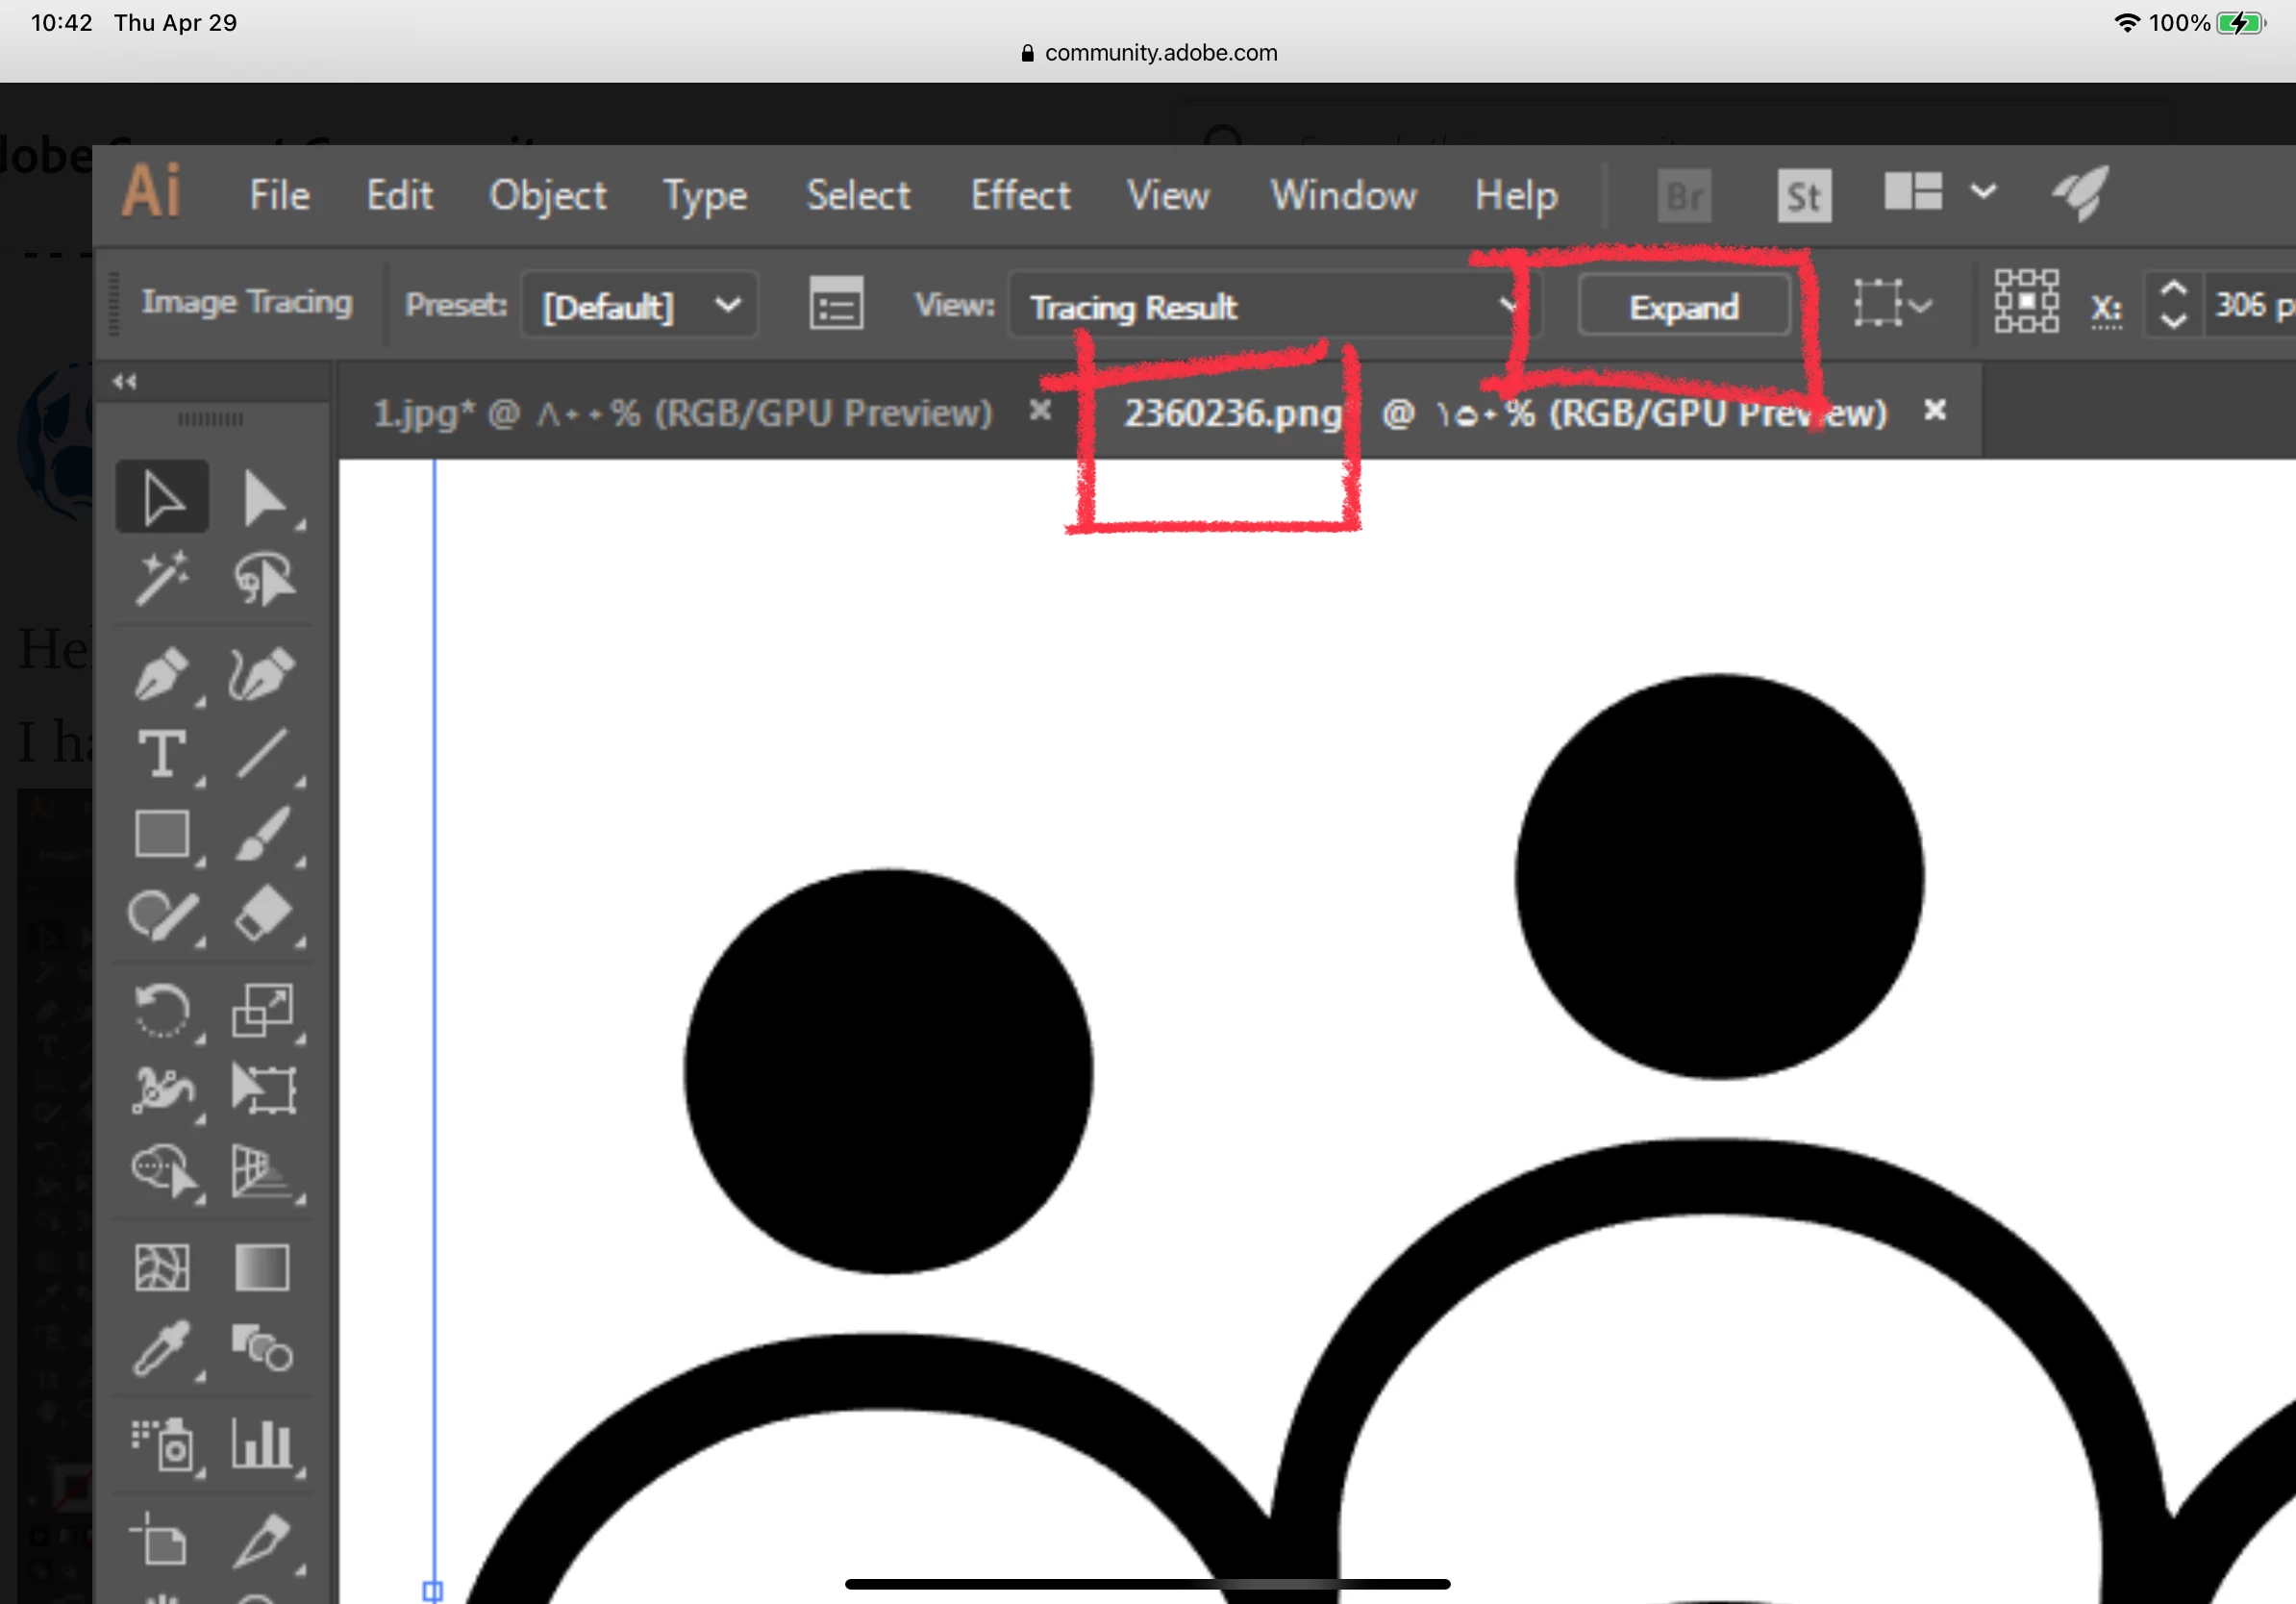The height and width of the screenshot is (1604, 2296).
Task: Select the Gradient tool
Action: (262, 1268)
